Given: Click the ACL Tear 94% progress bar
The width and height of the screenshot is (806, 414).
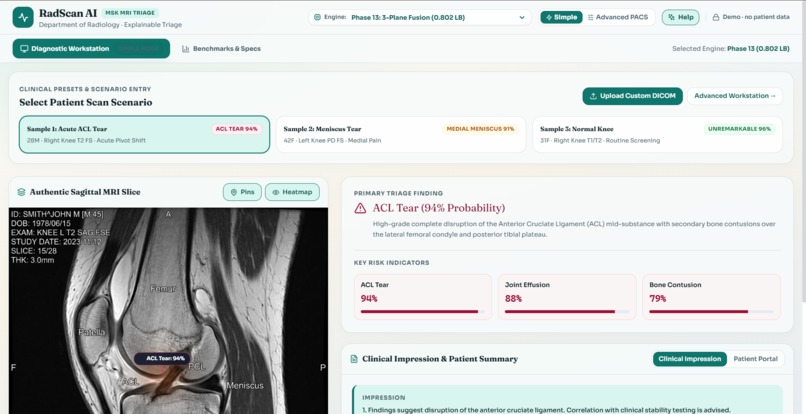Looking at the screenshot, I should tap(423, 312).
